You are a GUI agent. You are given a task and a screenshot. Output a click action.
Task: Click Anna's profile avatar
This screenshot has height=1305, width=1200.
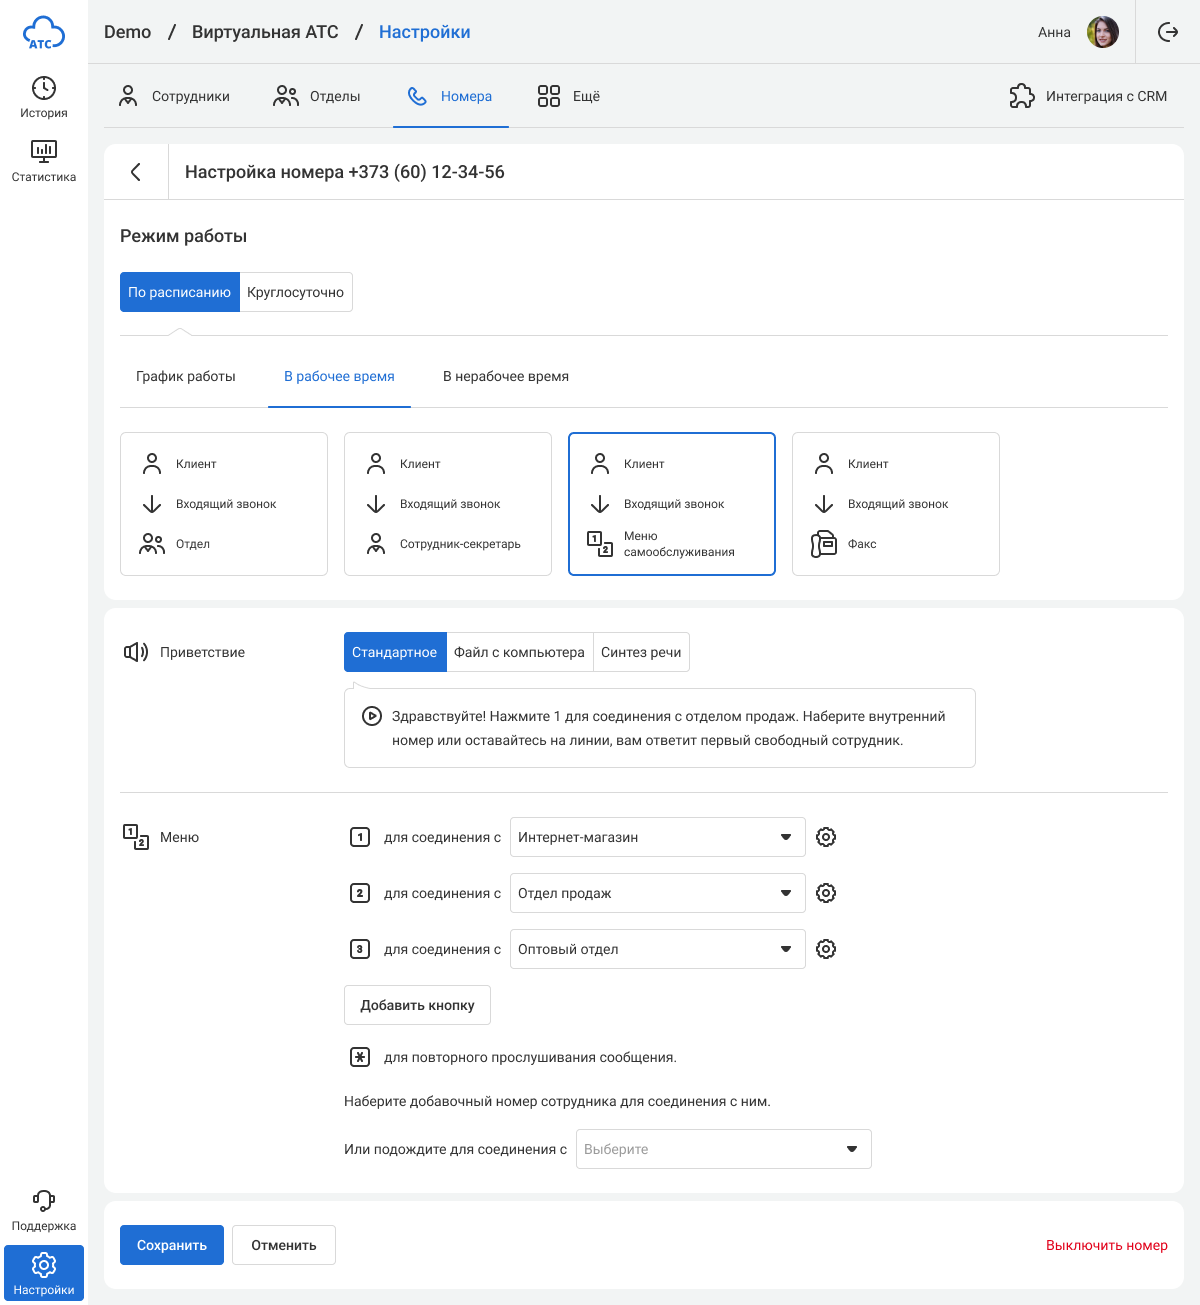(1103, 32)
